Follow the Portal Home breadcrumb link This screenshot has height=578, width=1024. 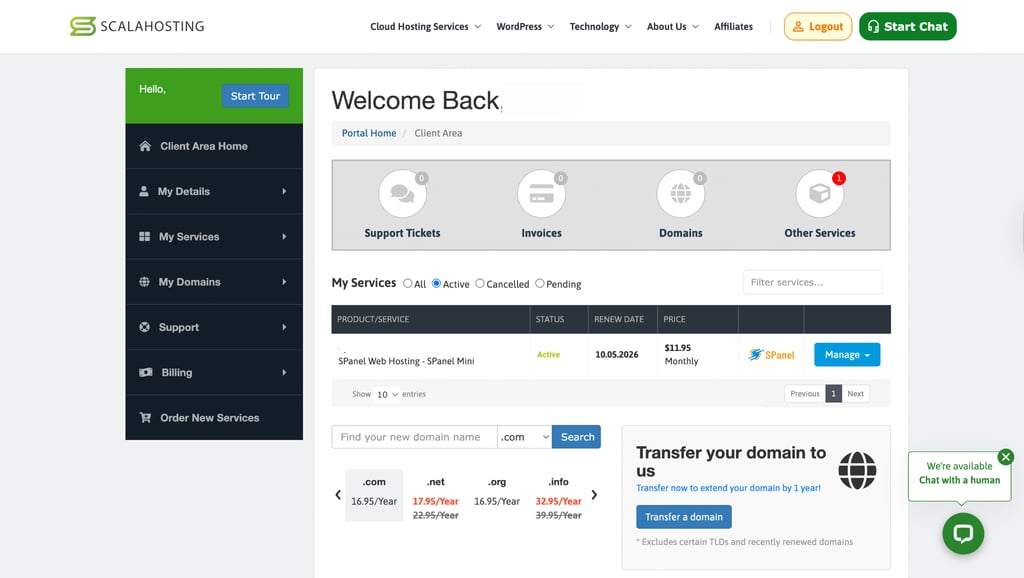(369, 133)
